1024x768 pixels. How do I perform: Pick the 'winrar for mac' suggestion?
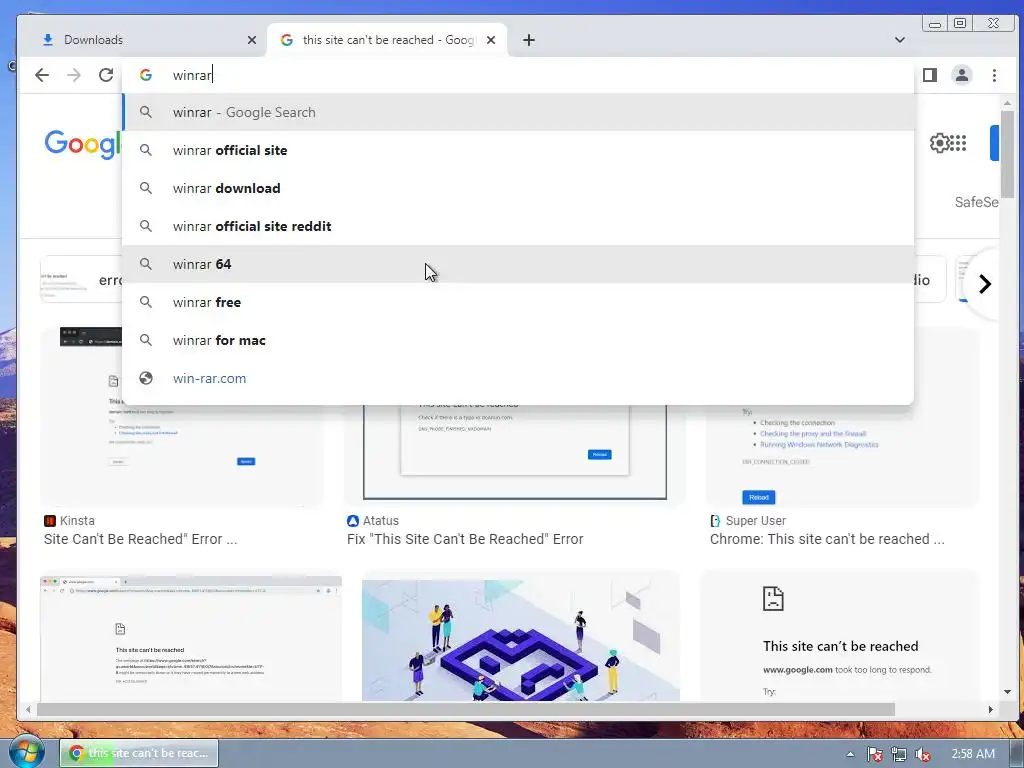tap(518, 340)
